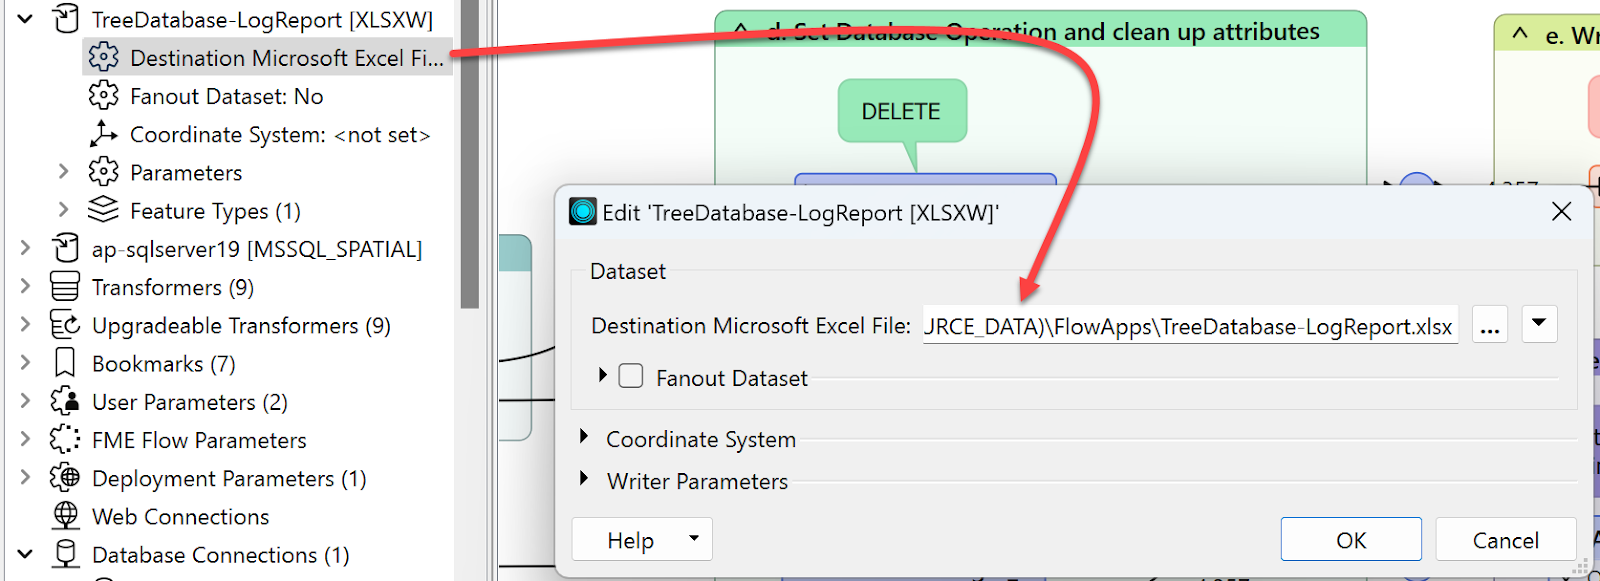The width and height of the screenshot is (1600, 581).
Task: Expand the Deployment Parameters (1) node
Action: (26, 478)
